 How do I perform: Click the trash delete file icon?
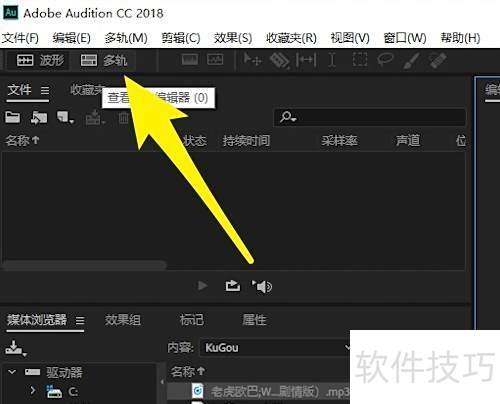[124, 118]
